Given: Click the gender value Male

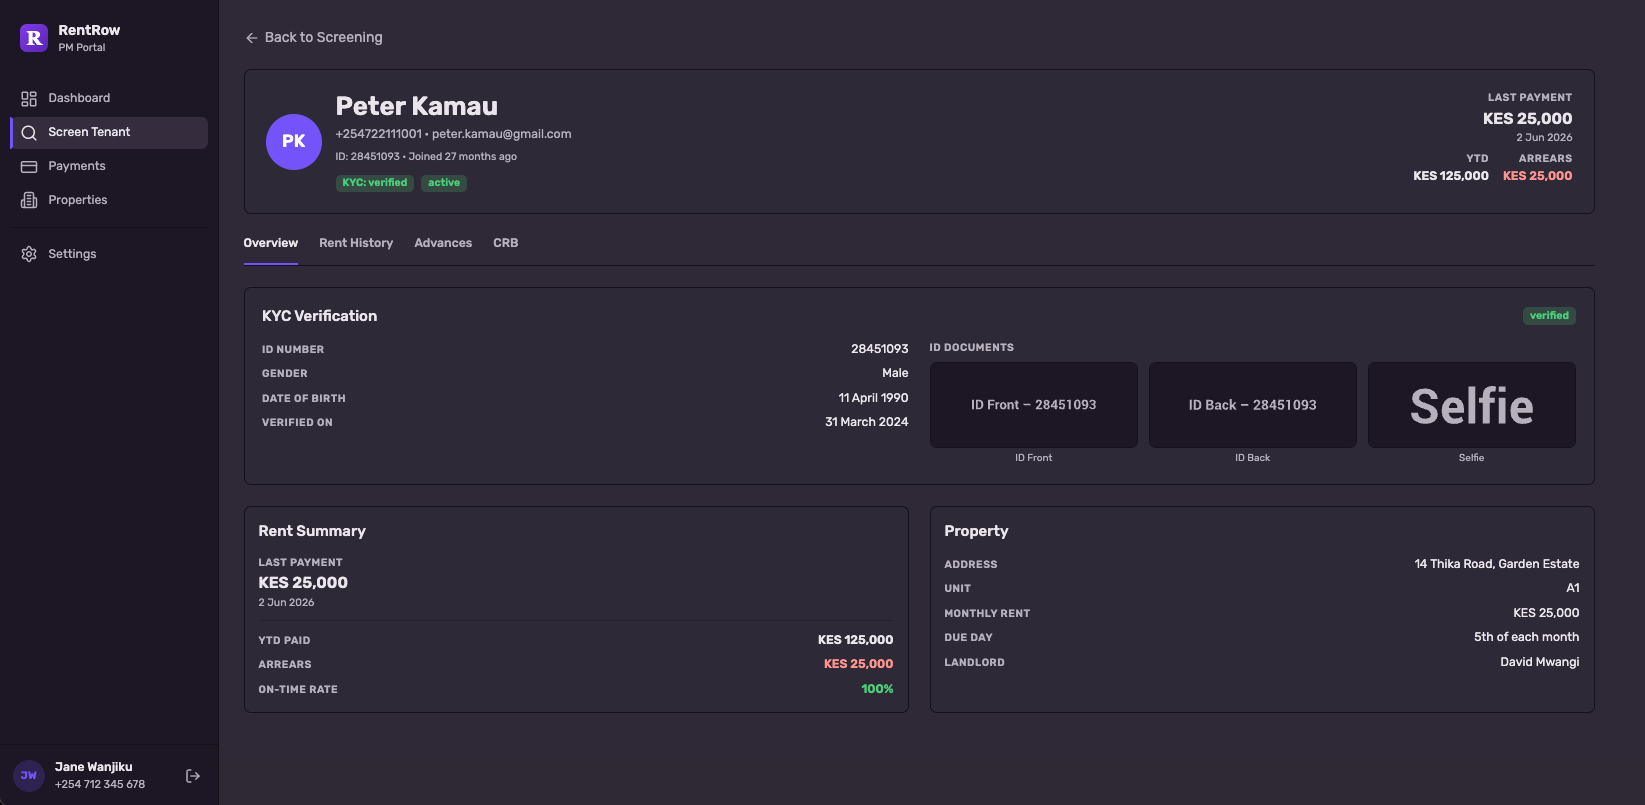Looking at the screenshot, I should point(896,373).
